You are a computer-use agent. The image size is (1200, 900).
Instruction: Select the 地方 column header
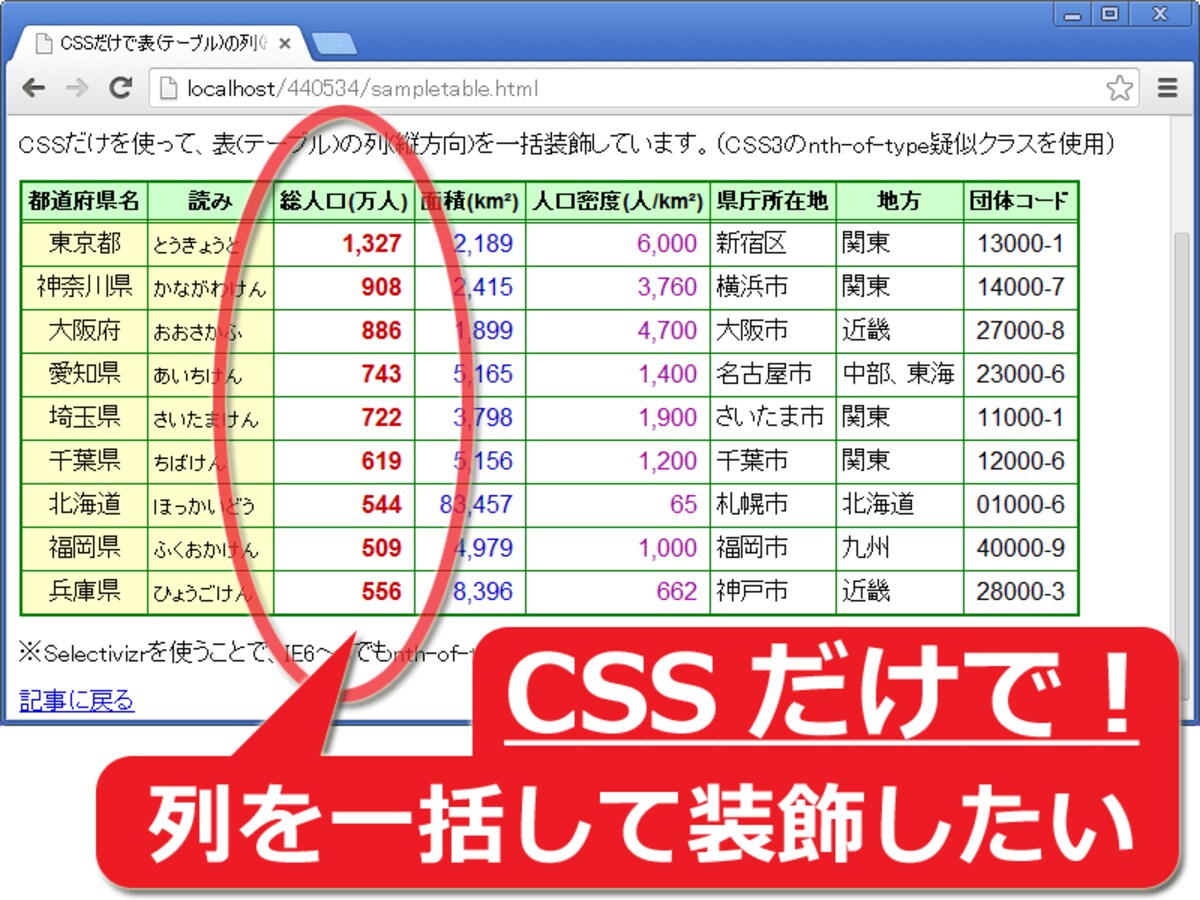click(900, 201)
